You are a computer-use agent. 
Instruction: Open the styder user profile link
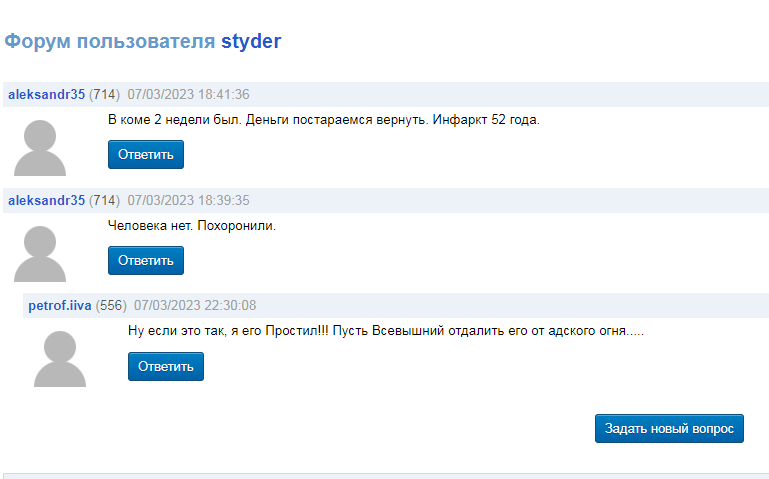[251, 42]
